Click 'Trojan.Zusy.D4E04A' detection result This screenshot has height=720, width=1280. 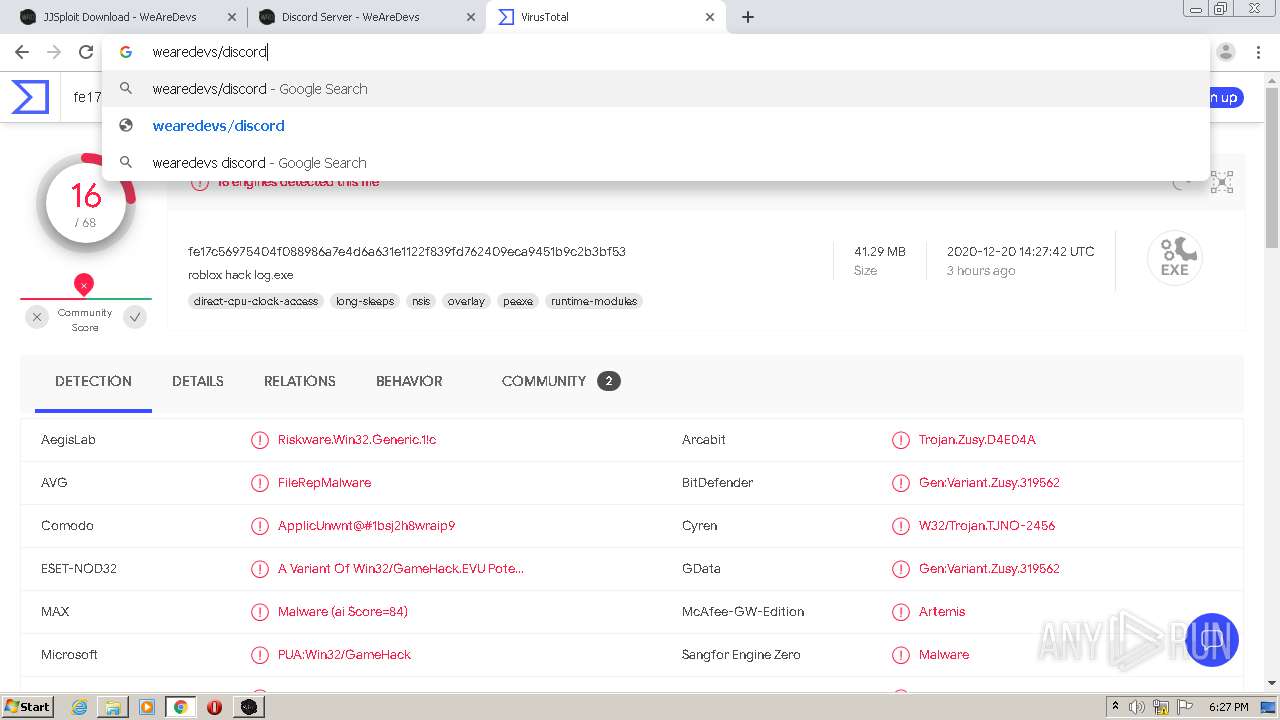coord(977,440)
